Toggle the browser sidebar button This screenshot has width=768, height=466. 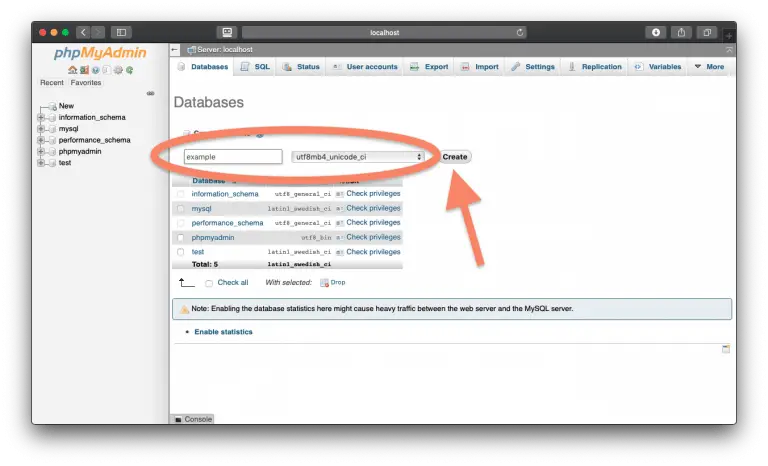[x=121, y=32]
